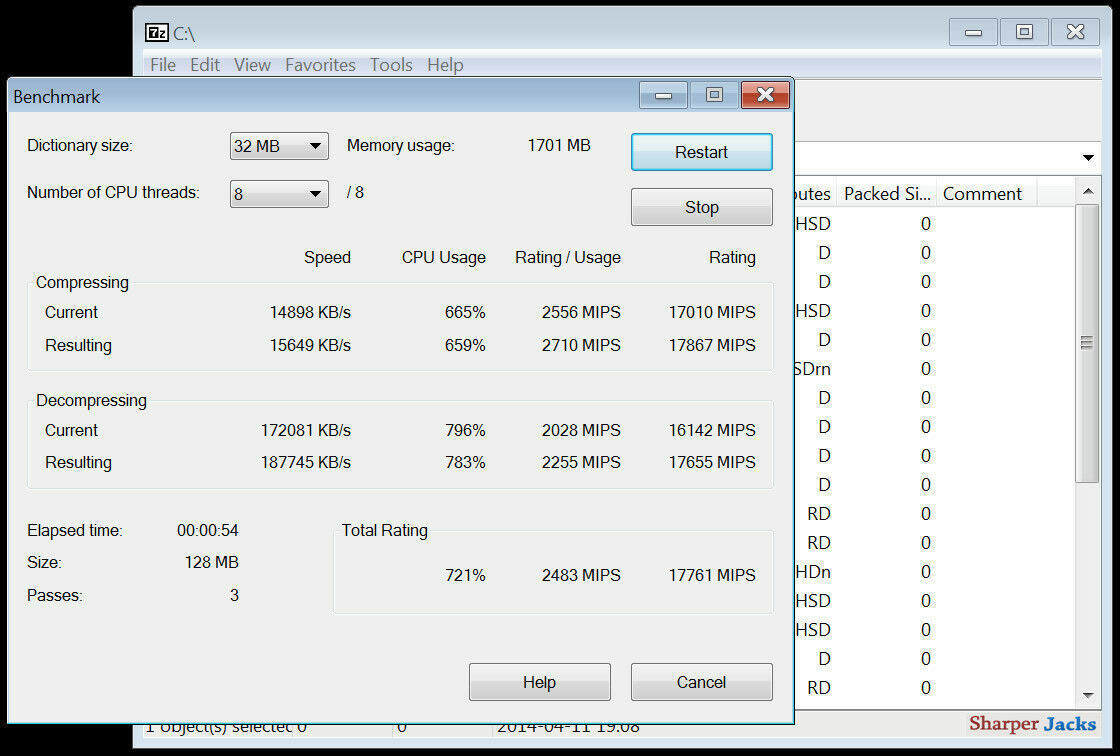The image size is (1120, 756).
Task: Maximize the Benchmark dialog
Action: pyautogui.click(x=714, y=95)
